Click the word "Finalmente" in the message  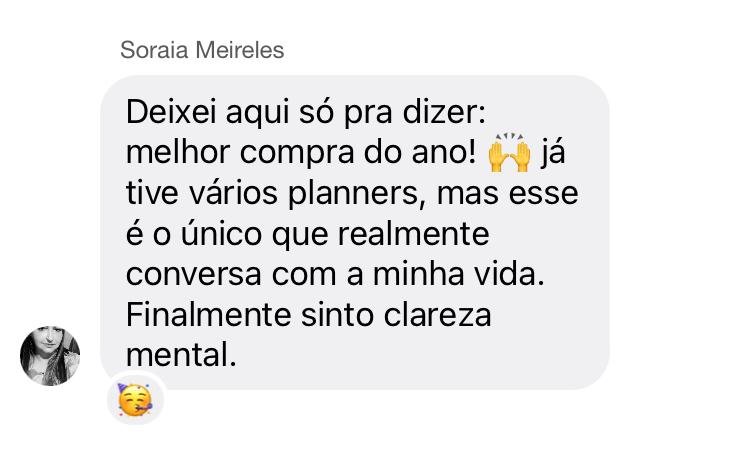click(x=209, y=316)
